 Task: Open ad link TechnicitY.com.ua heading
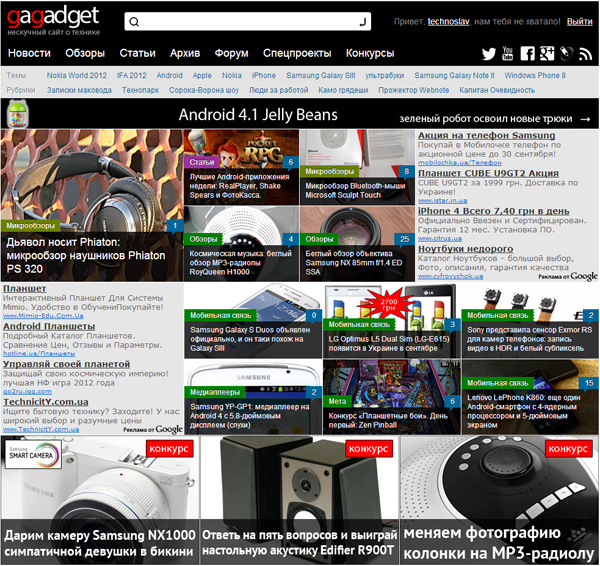[46, 402]
